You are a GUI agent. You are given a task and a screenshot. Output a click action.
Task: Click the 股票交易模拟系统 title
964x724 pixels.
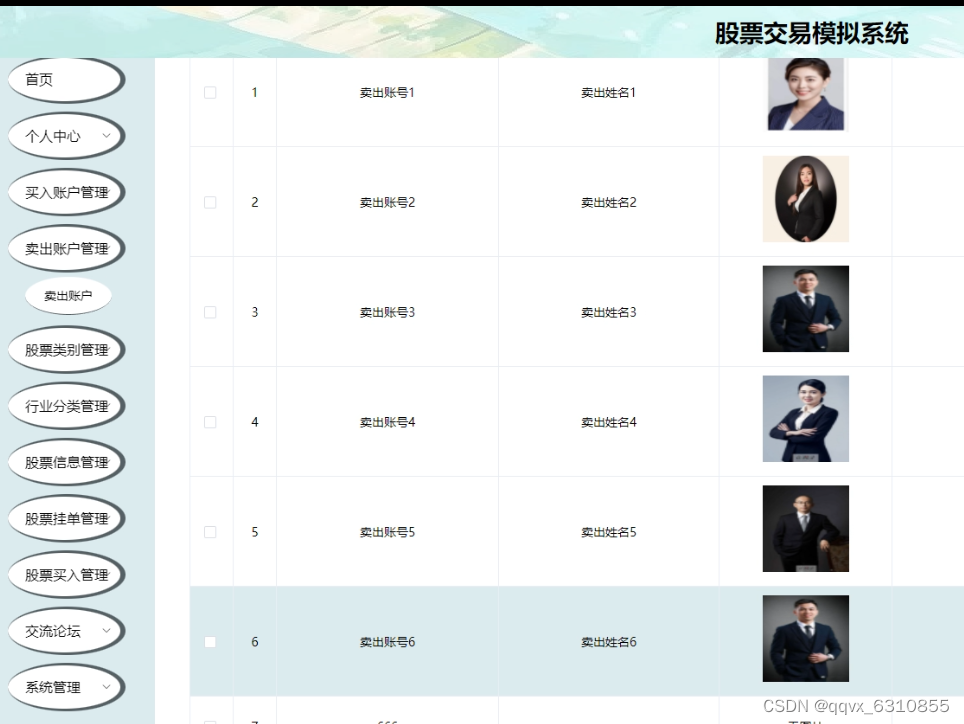[812, 33]
